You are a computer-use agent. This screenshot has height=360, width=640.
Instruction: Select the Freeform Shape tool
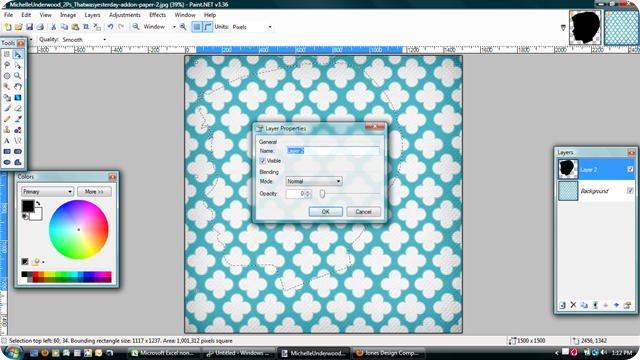click(18, 162)
